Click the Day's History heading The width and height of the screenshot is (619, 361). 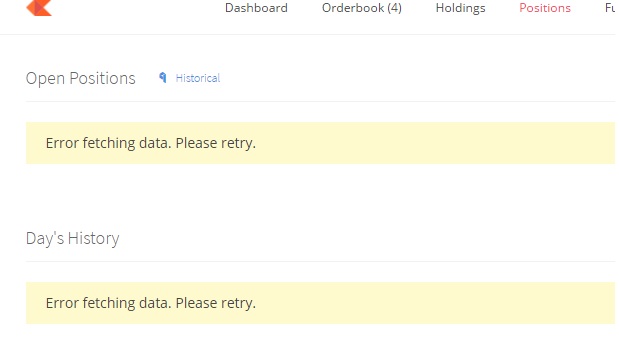pos(73,239)
